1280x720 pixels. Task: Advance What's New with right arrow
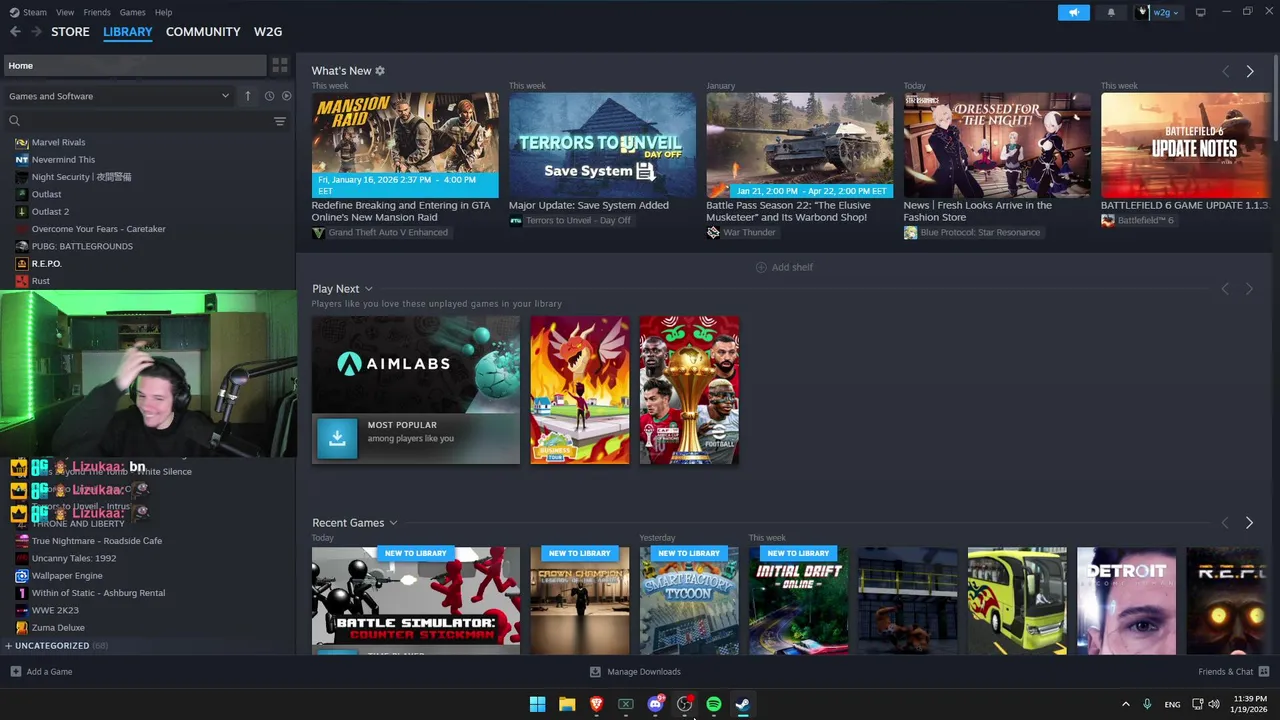[1249, 71]
